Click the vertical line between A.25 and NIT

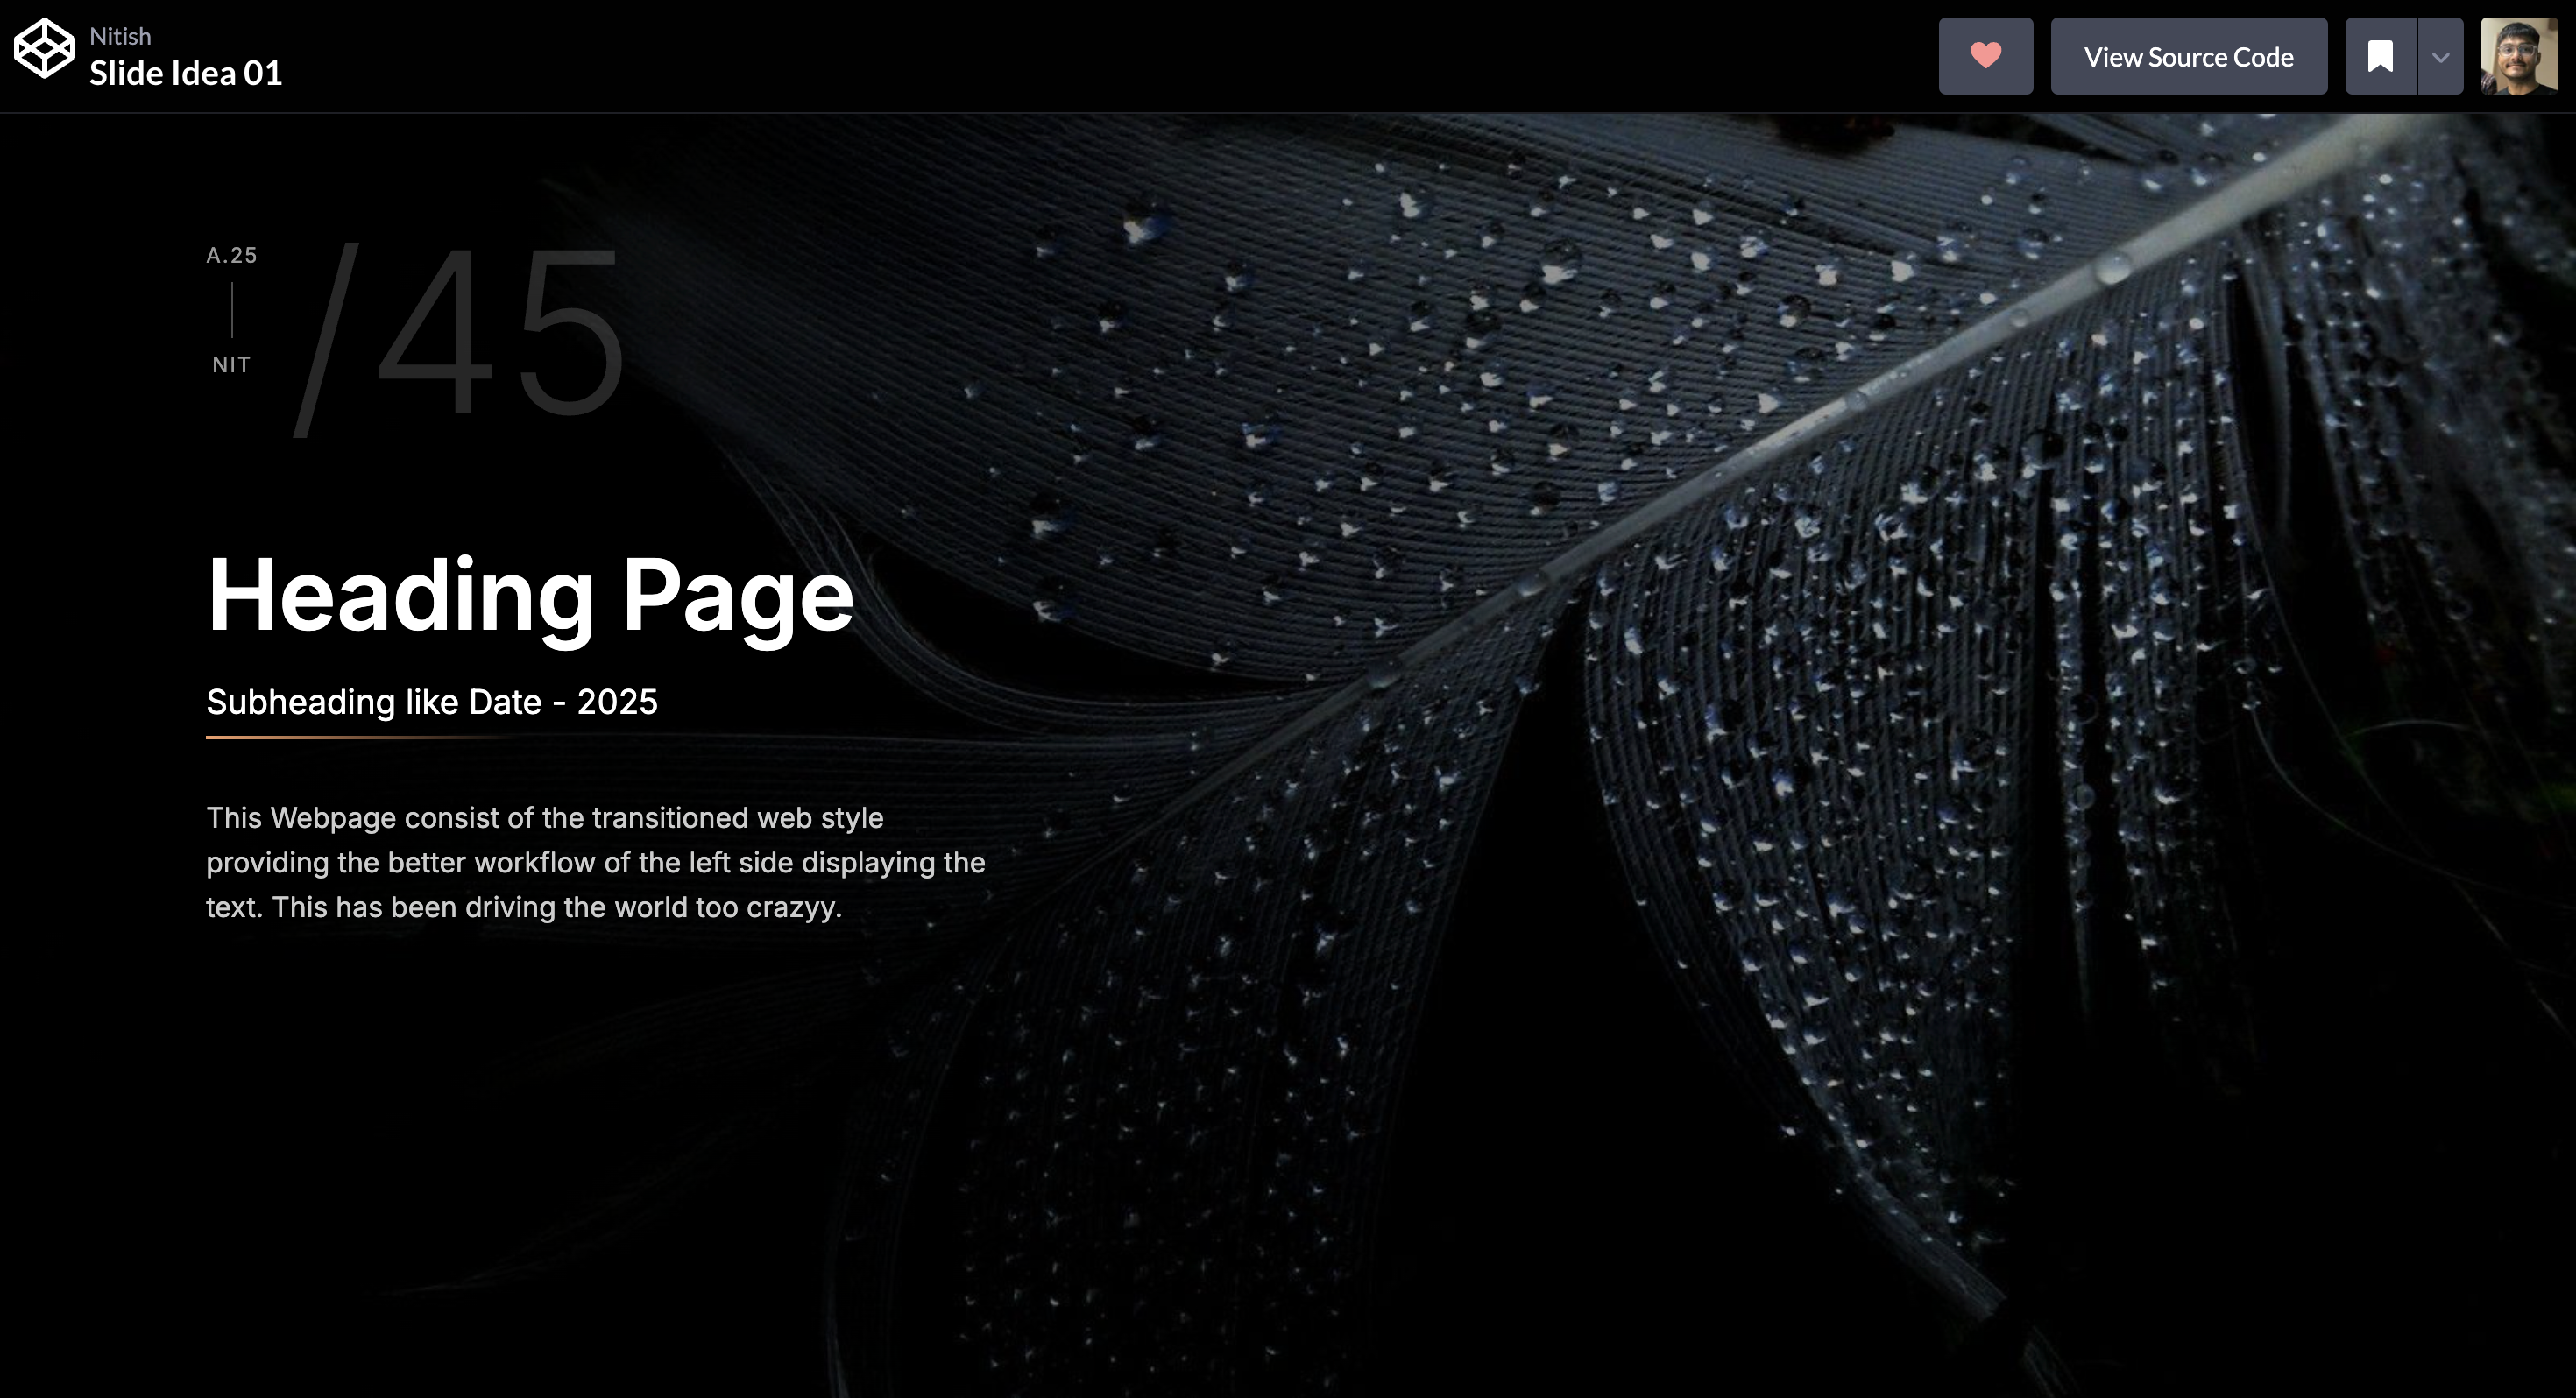[x=231, y=310]
